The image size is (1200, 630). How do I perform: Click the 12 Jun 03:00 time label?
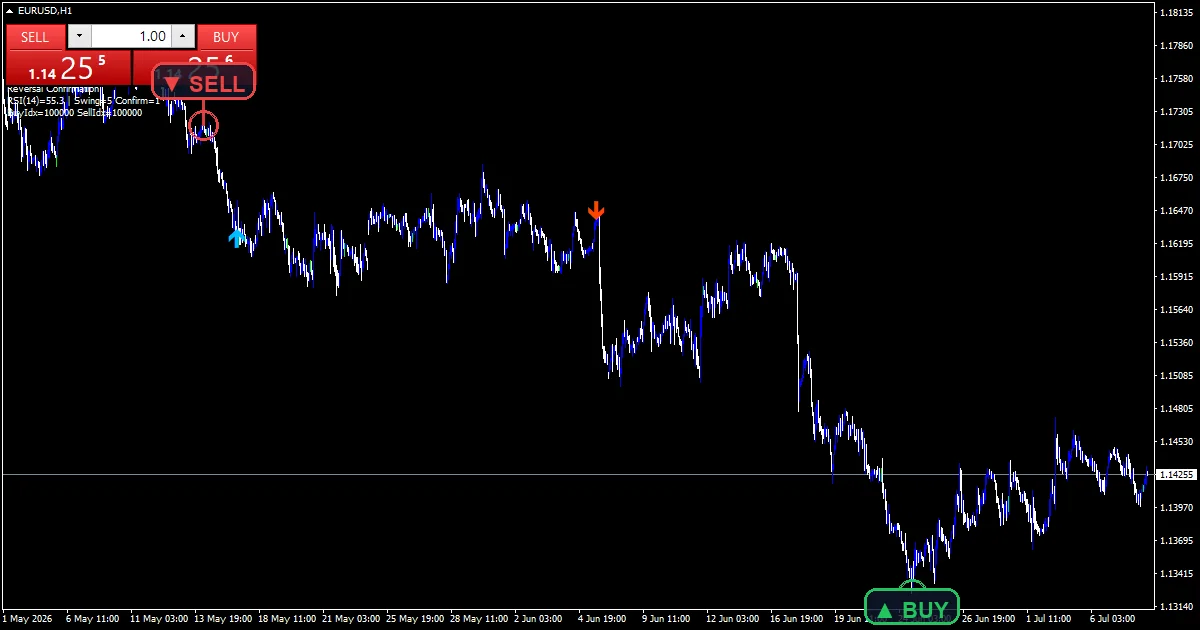(735, 619)
